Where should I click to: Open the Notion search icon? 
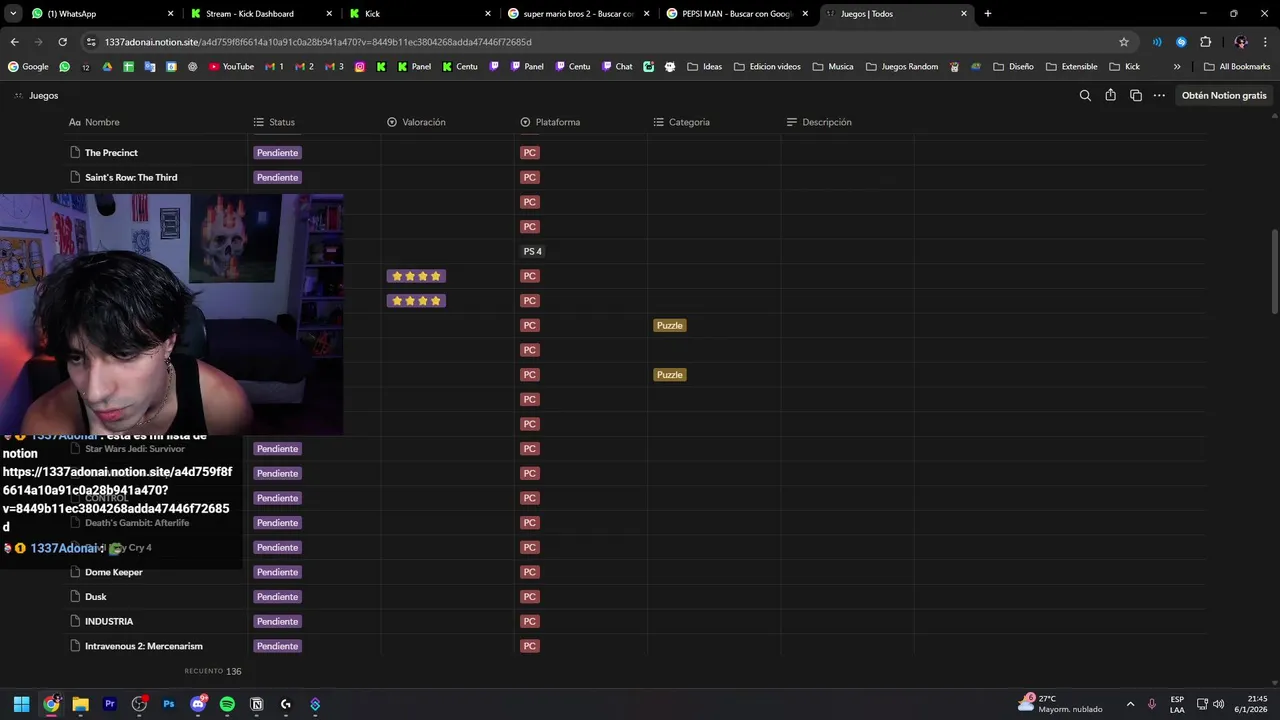[1085, 96]
